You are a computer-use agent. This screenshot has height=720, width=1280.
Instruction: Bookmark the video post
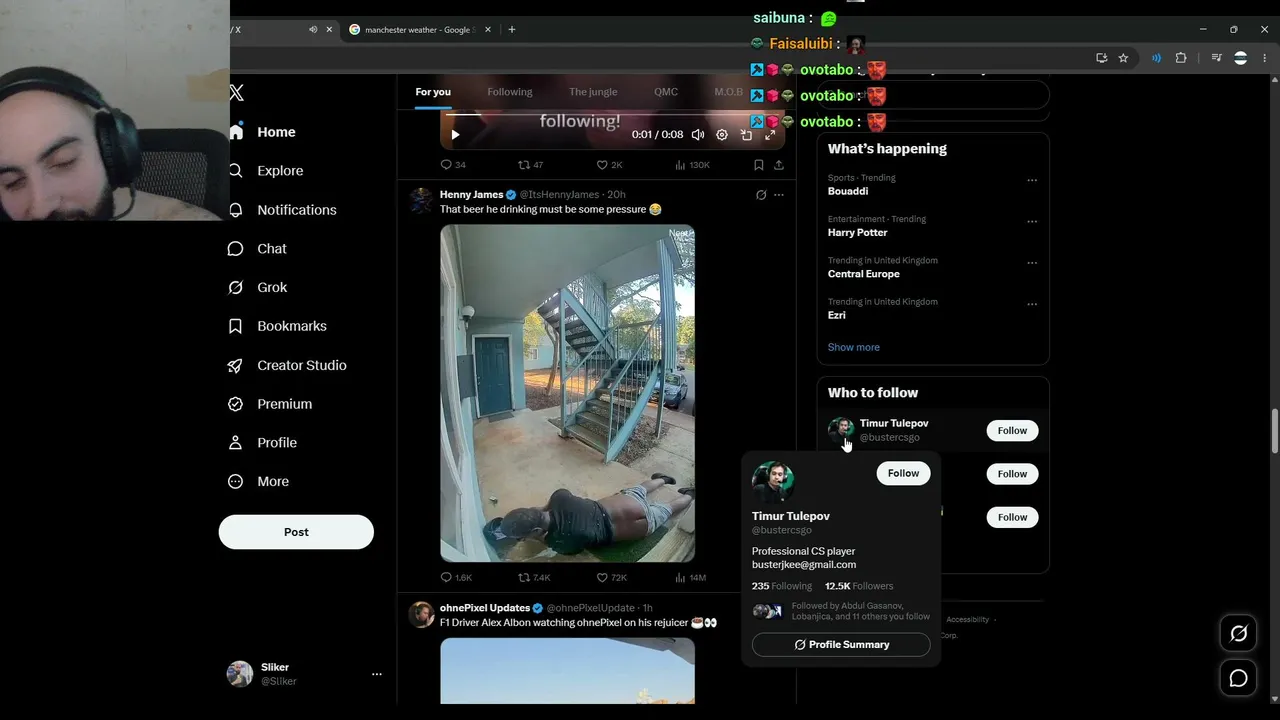point(758,165)
